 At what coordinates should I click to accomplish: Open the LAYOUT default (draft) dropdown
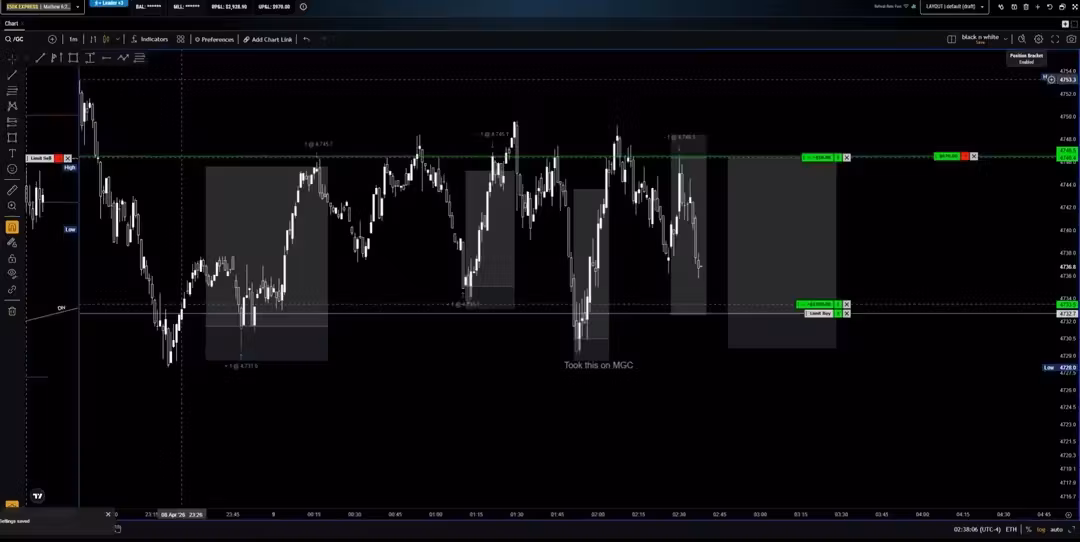coord(954,7)
